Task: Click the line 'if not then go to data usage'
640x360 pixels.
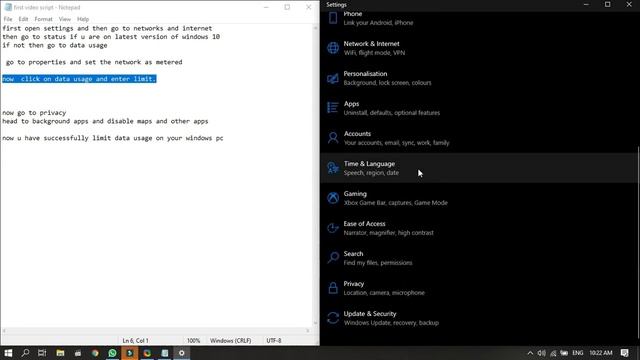Action: (x=55, y=45)
